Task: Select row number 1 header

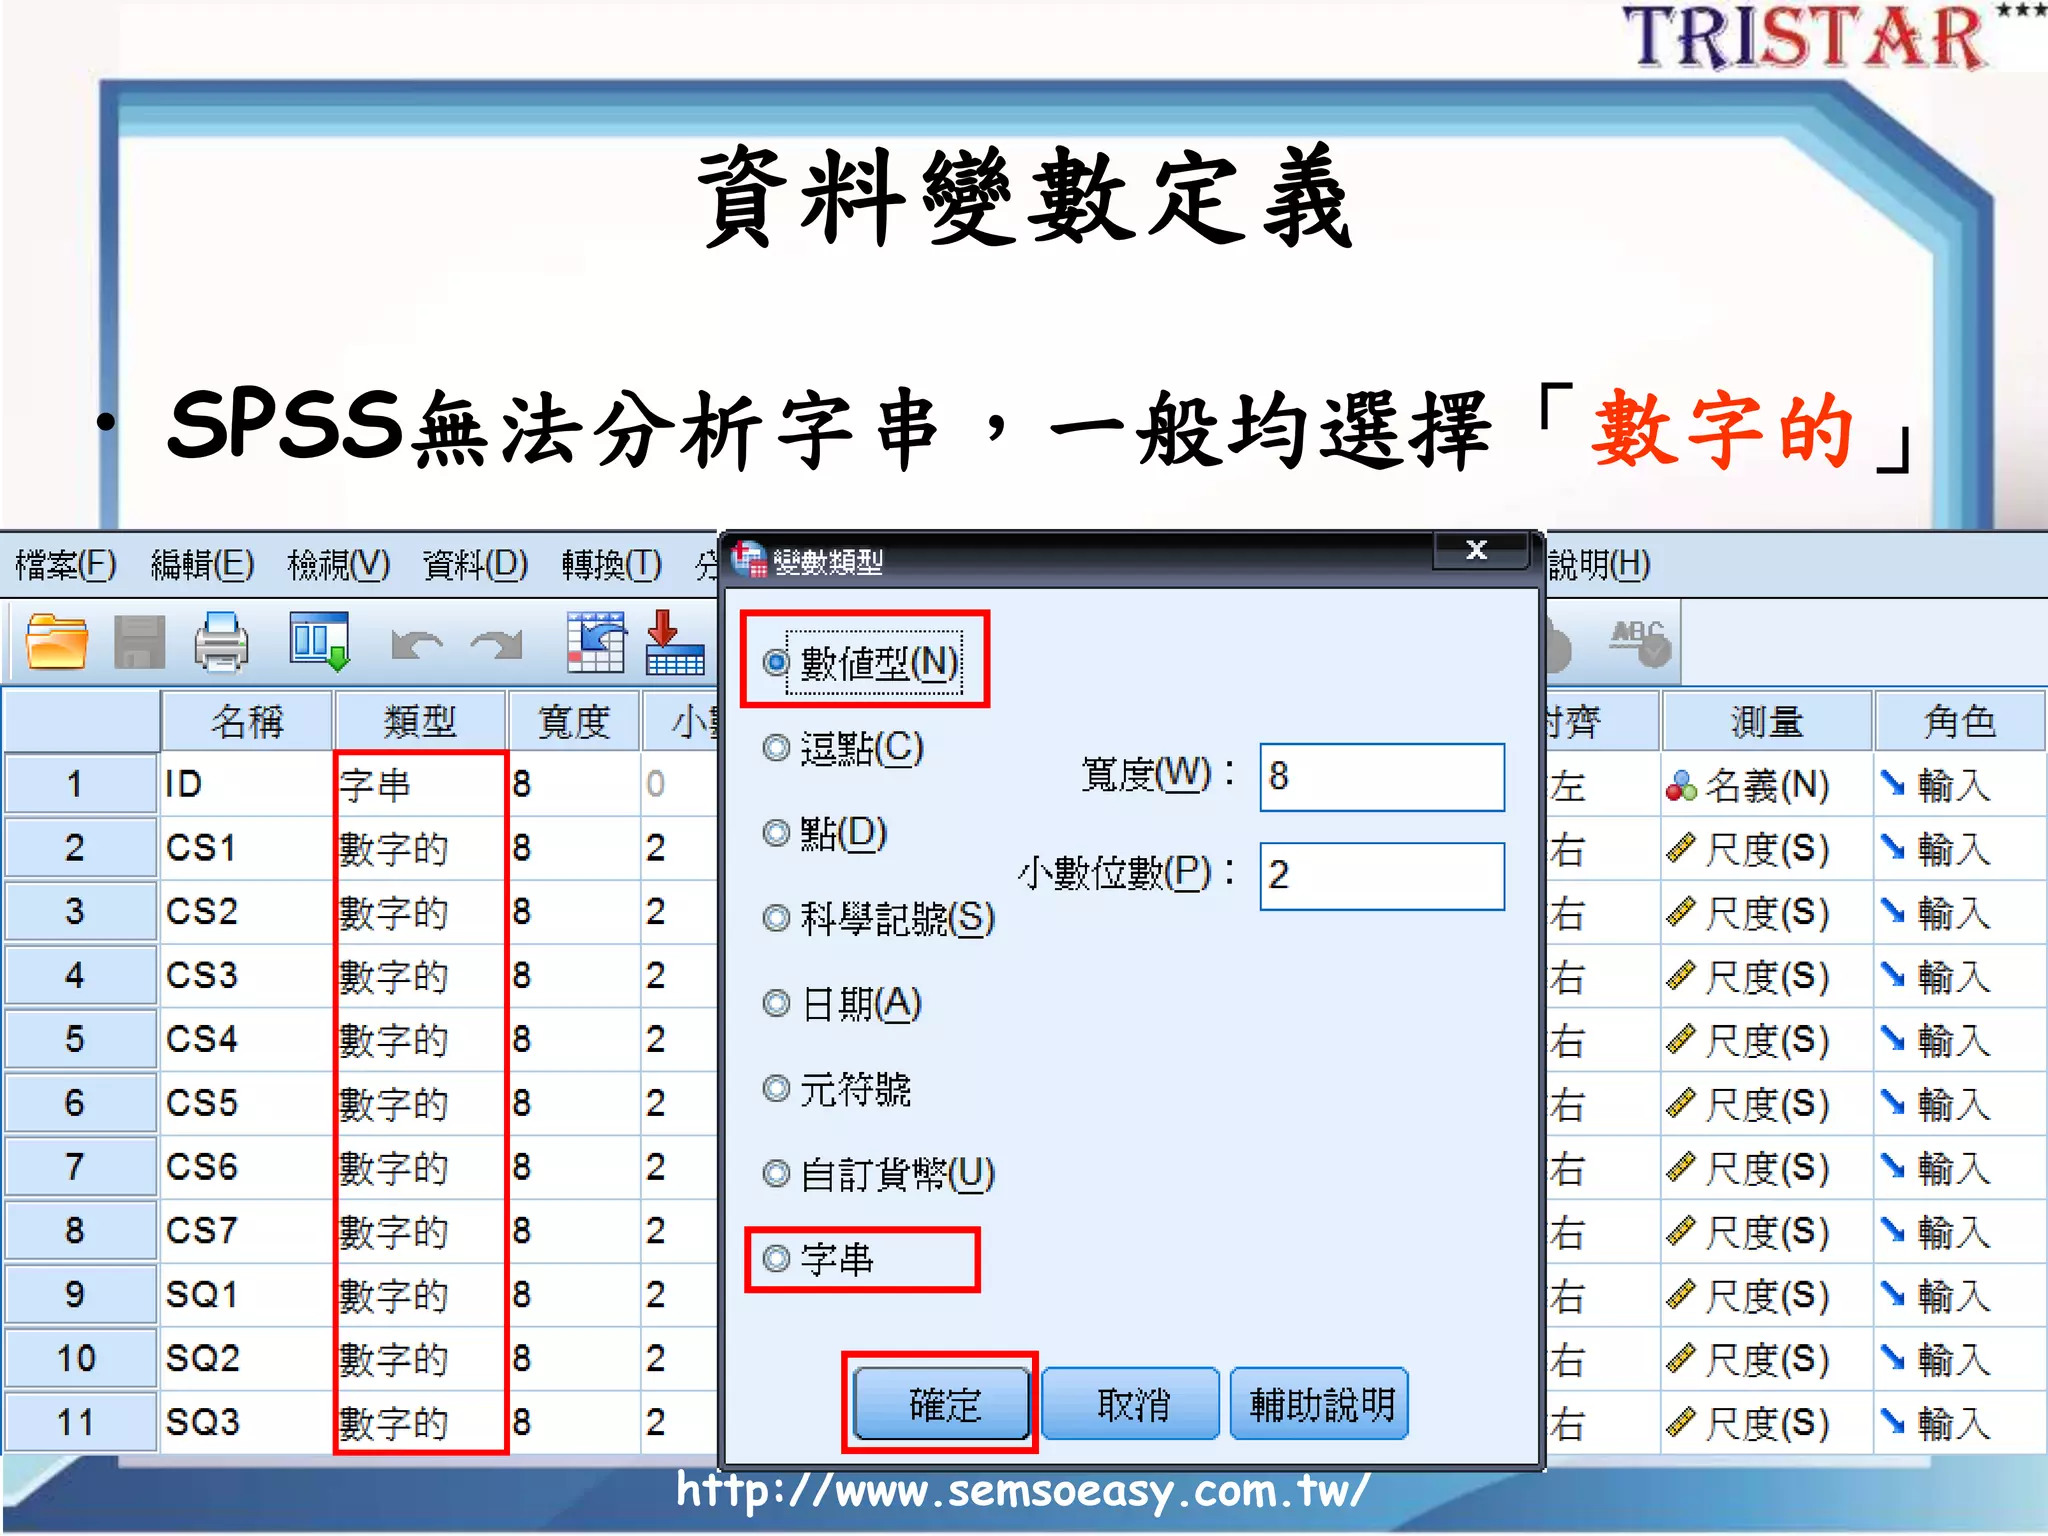Action: click(x=80, y=785)
